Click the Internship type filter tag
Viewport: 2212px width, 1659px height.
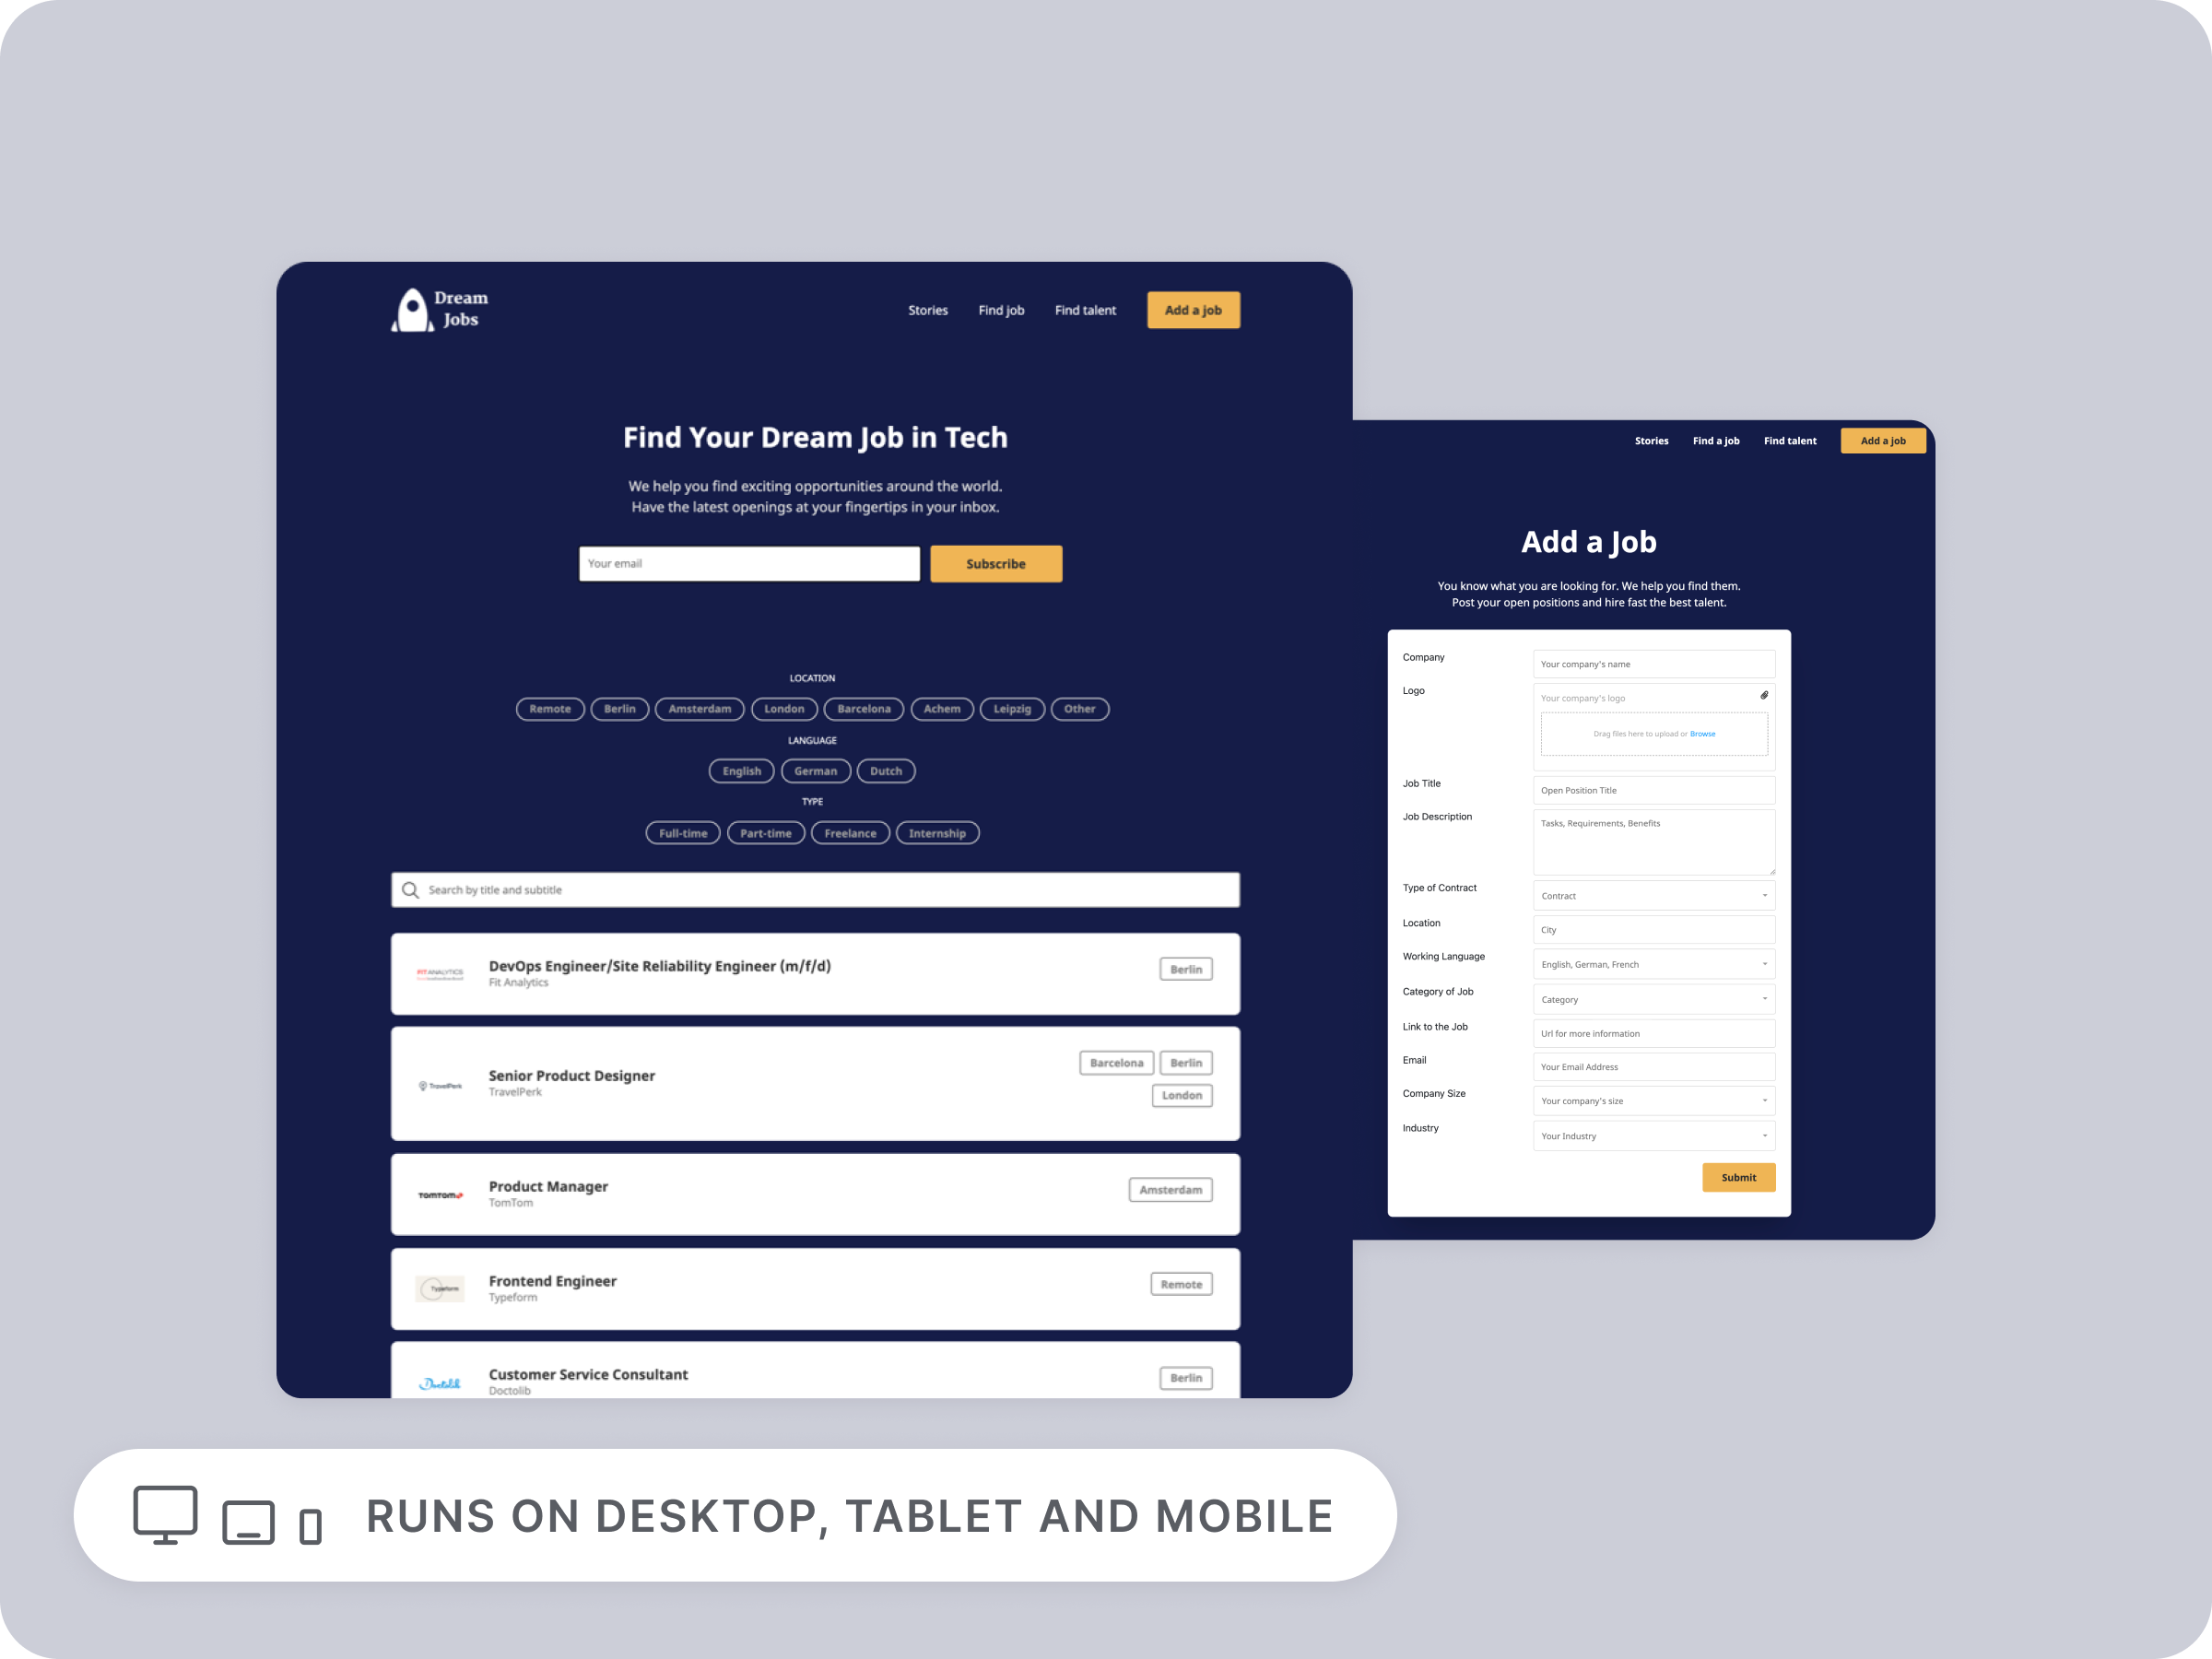pyautogui.click(x=937, y=831)
